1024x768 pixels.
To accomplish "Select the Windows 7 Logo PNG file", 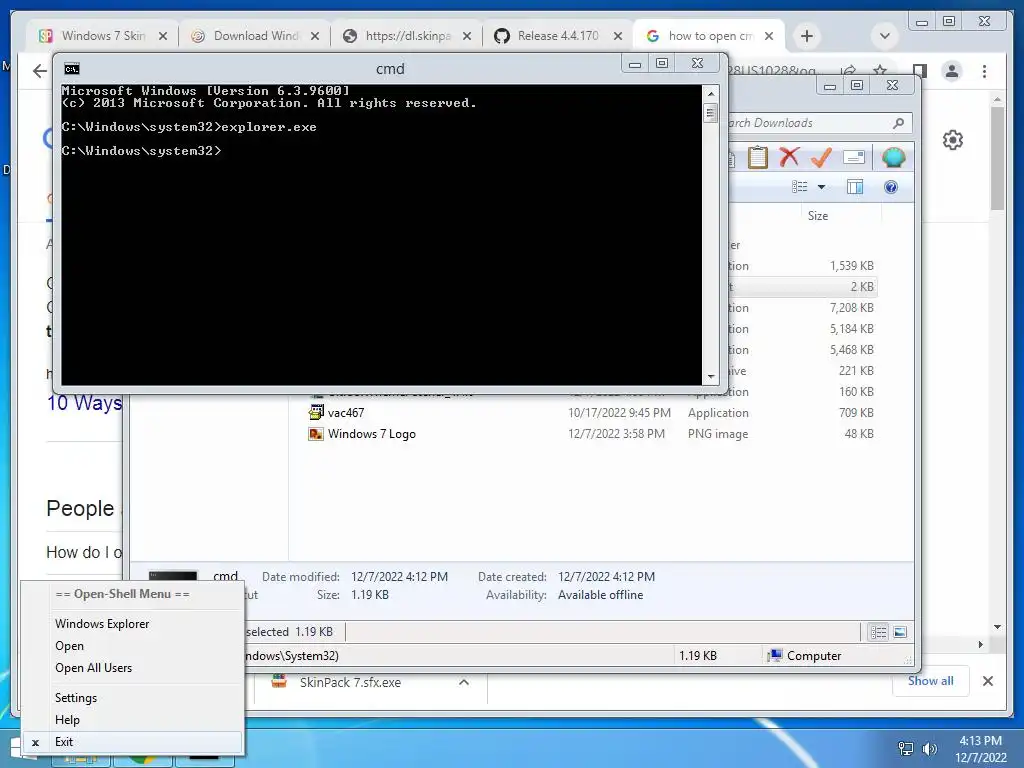I will click(x=591, y=434).
